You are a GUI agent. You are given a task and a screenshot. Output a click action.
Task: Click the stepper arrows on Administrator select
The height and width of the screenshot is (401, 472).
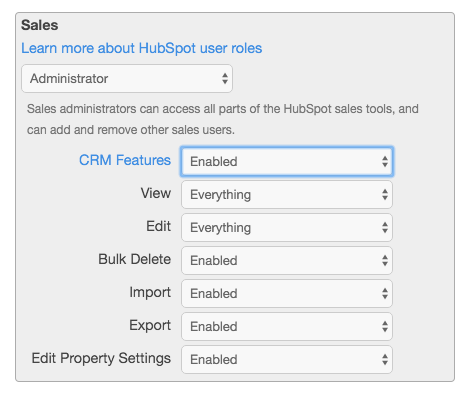tap(225, 79)
